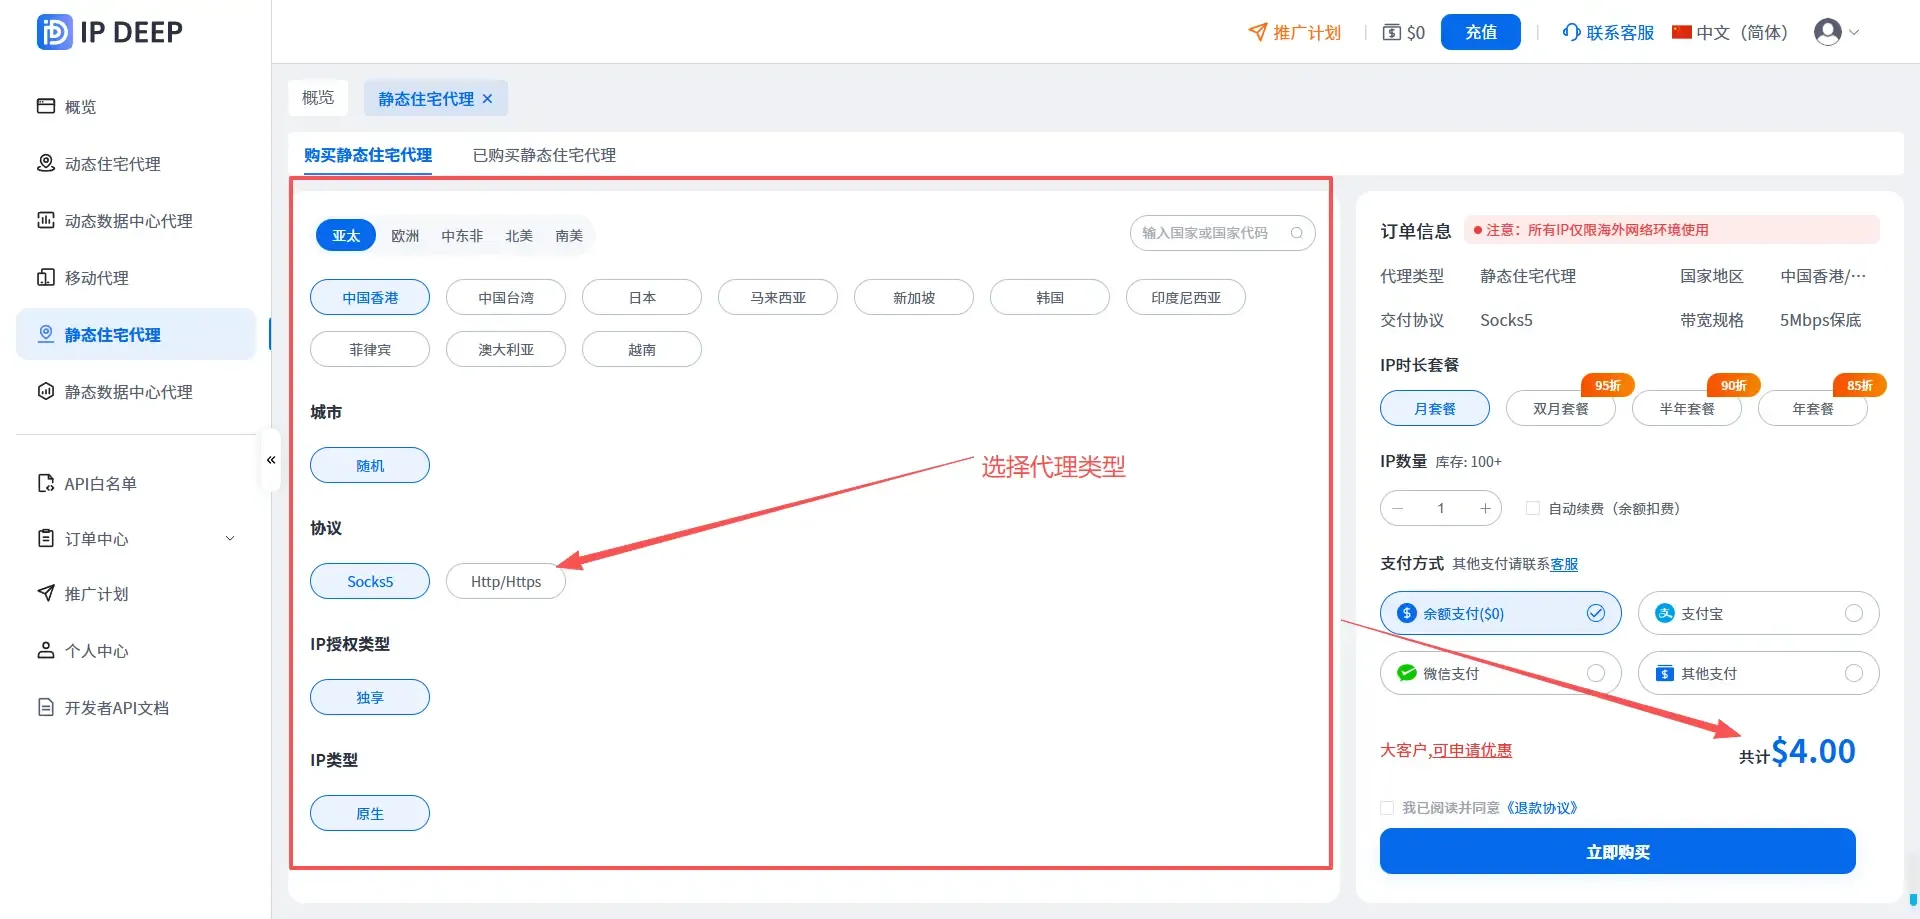This screenshot has height=919, width=1920.
Task: Click the 联系客服 headset icon
Action: coord(1571,32)
